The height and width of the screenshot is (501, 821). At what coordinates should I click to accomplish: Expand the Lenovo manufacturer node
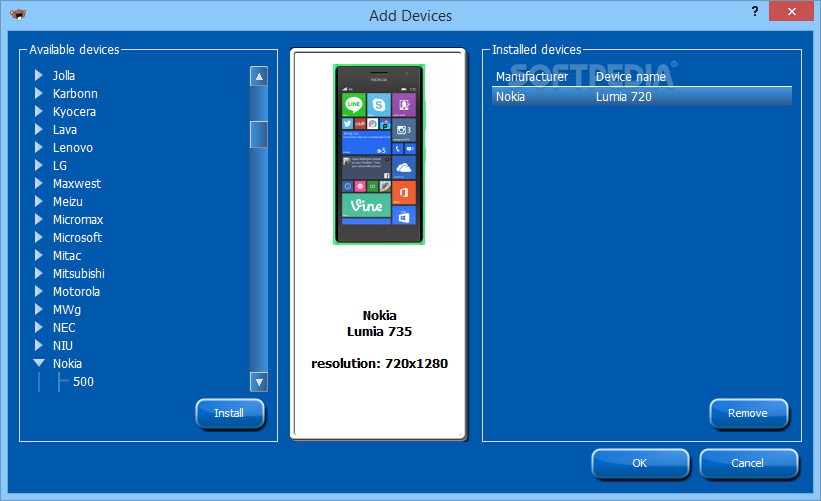(38, 147)
